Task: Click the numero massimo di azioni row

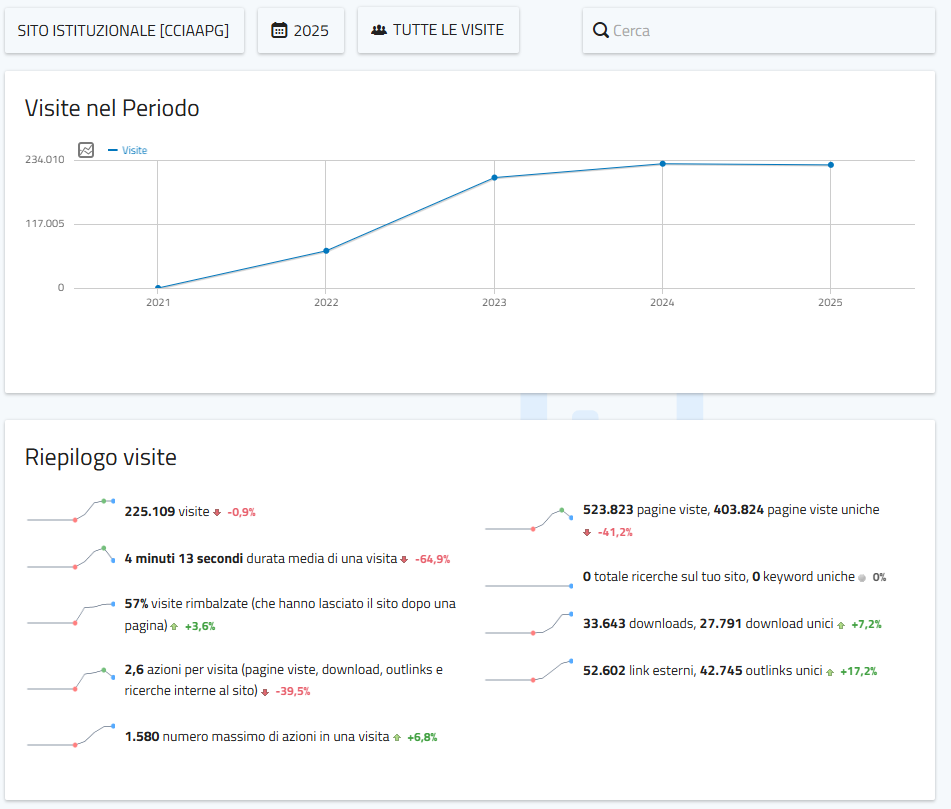Action: click(256, 737)
